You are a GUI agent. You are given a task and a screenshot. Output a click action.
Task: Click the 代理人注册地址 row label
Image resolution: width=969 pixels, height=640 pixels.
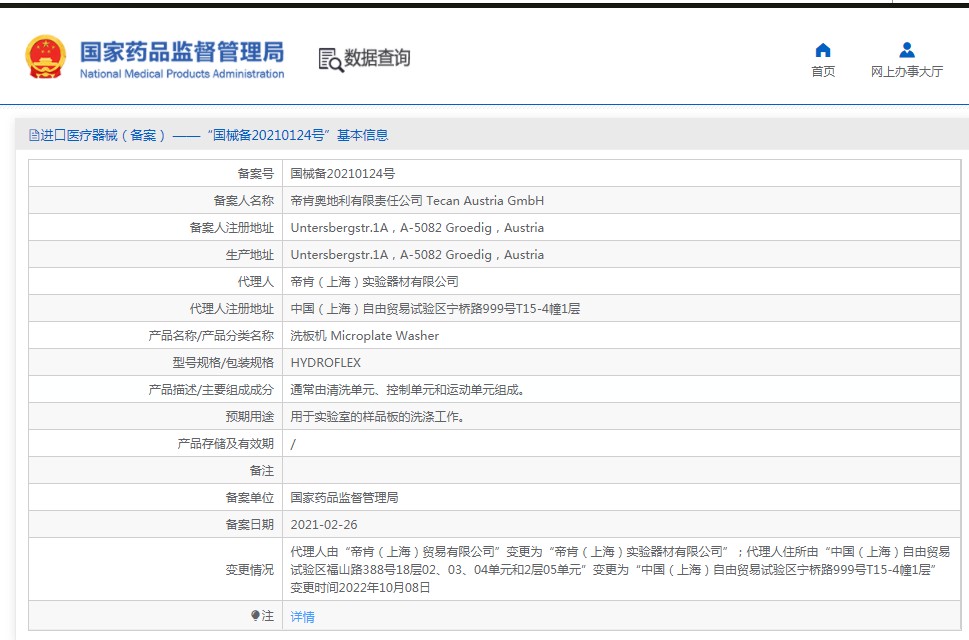231,309
